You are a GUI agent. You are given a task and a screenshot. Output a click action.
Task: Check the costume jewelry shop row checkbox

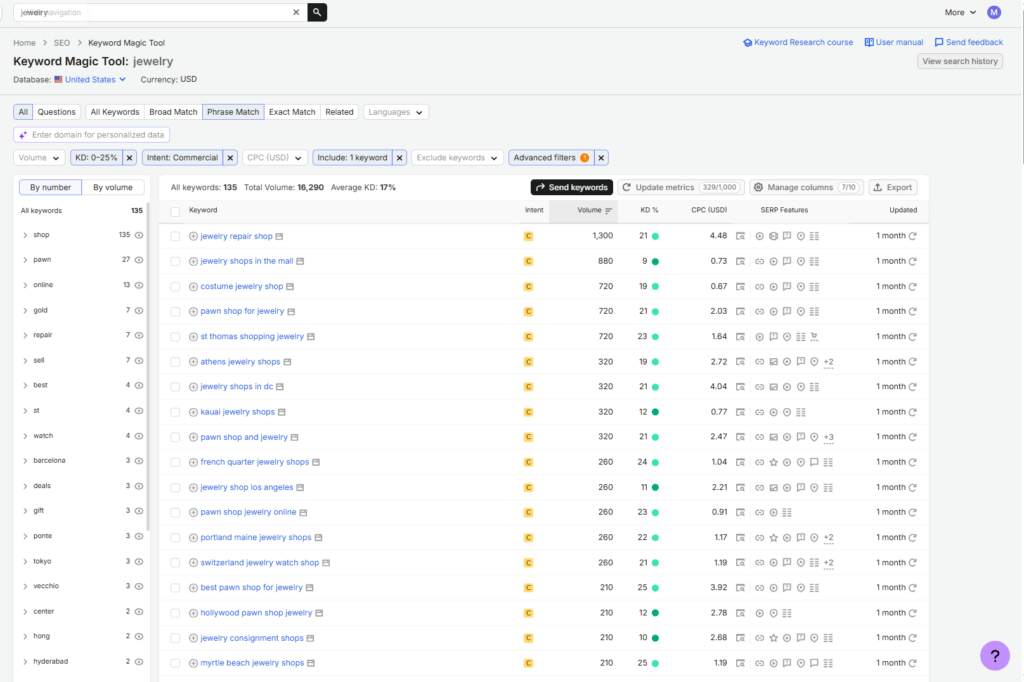pos(175,287)
